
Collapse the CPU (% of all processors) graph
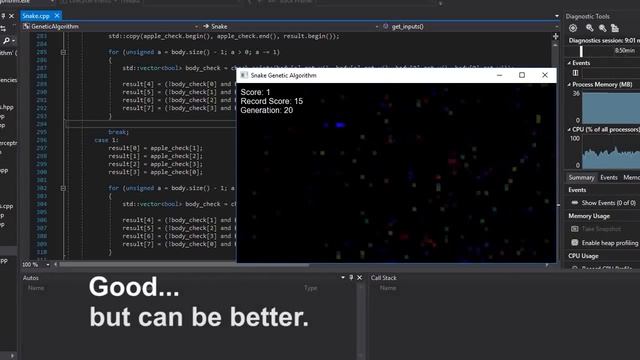[569, 129]
